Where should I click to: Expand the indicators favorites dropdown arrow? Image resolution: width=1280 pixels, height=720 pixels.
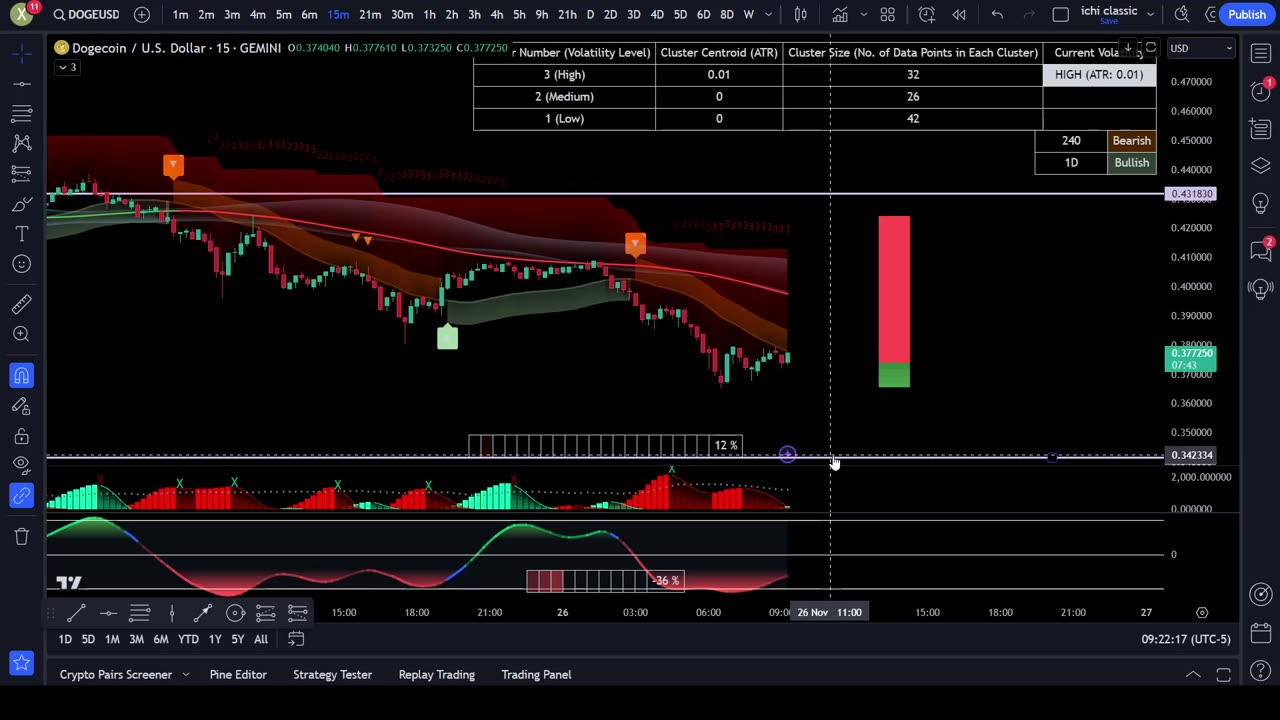pyautogui.click(x=863, y=14)
